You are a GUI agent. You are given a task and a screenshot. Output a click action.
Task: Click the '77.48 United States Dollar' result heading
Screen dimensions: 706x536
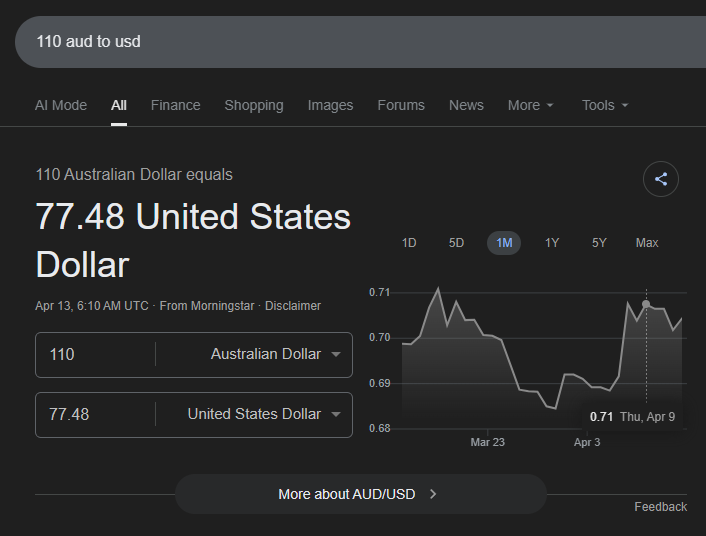click(193, 241)
